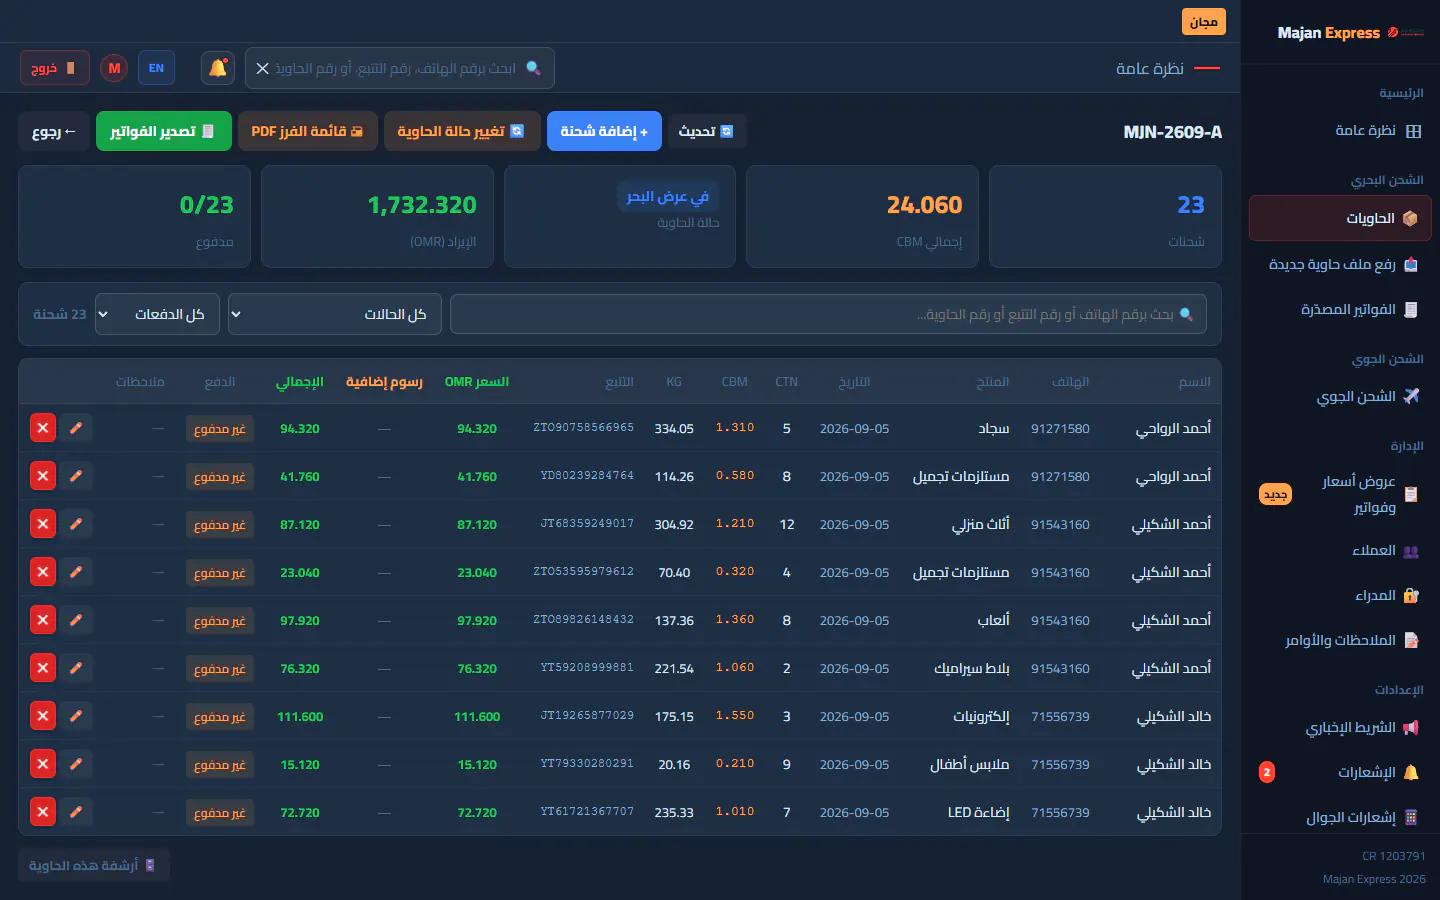Open الشريط الإخباري in the sidebar
1440x900 pixels.
pyautogui.click(x=1340, y=728)
